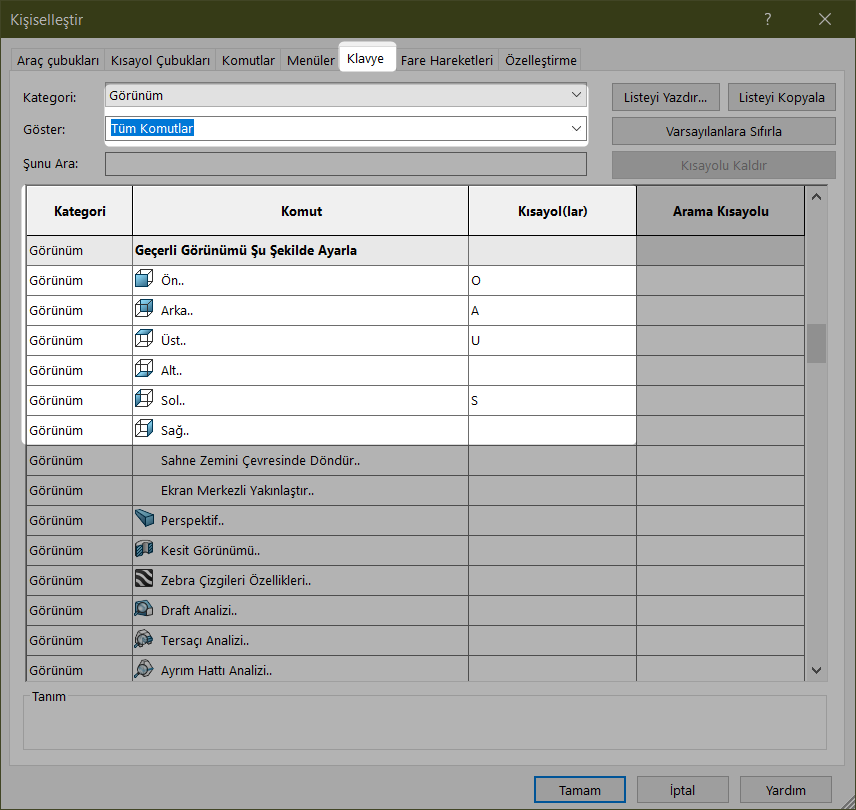Screen dimensions: 856x810
Task: Click the help question mark in title bar
Action: pos(768,19)
